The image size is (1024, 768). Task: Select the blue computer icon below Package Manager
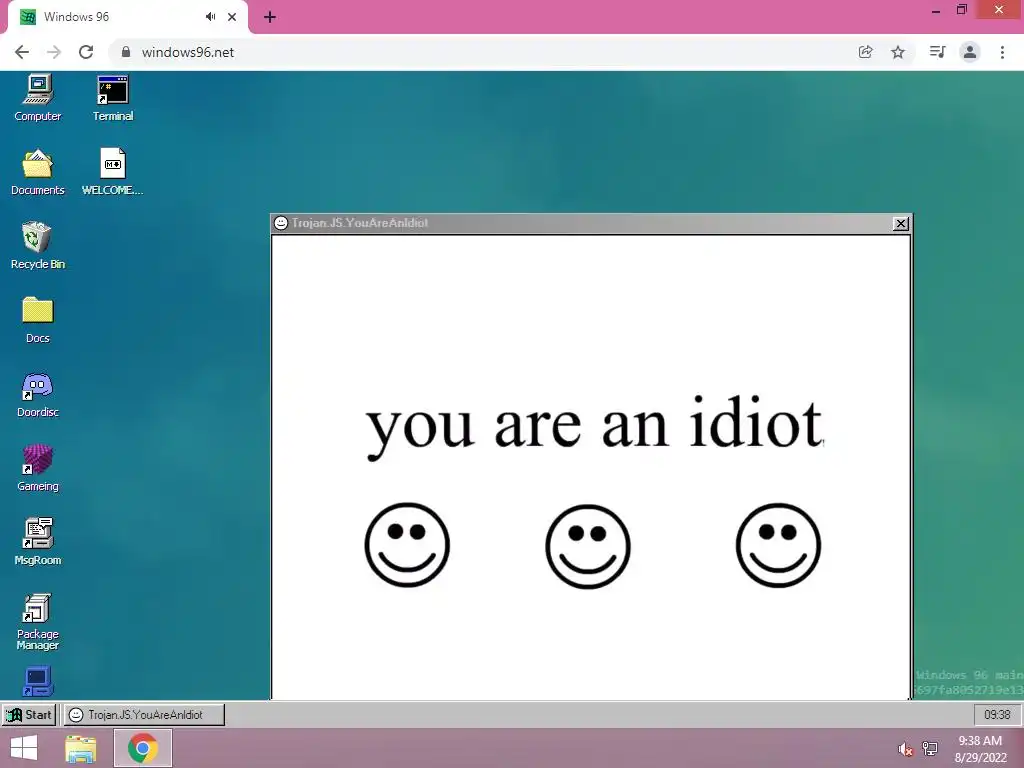38,682
